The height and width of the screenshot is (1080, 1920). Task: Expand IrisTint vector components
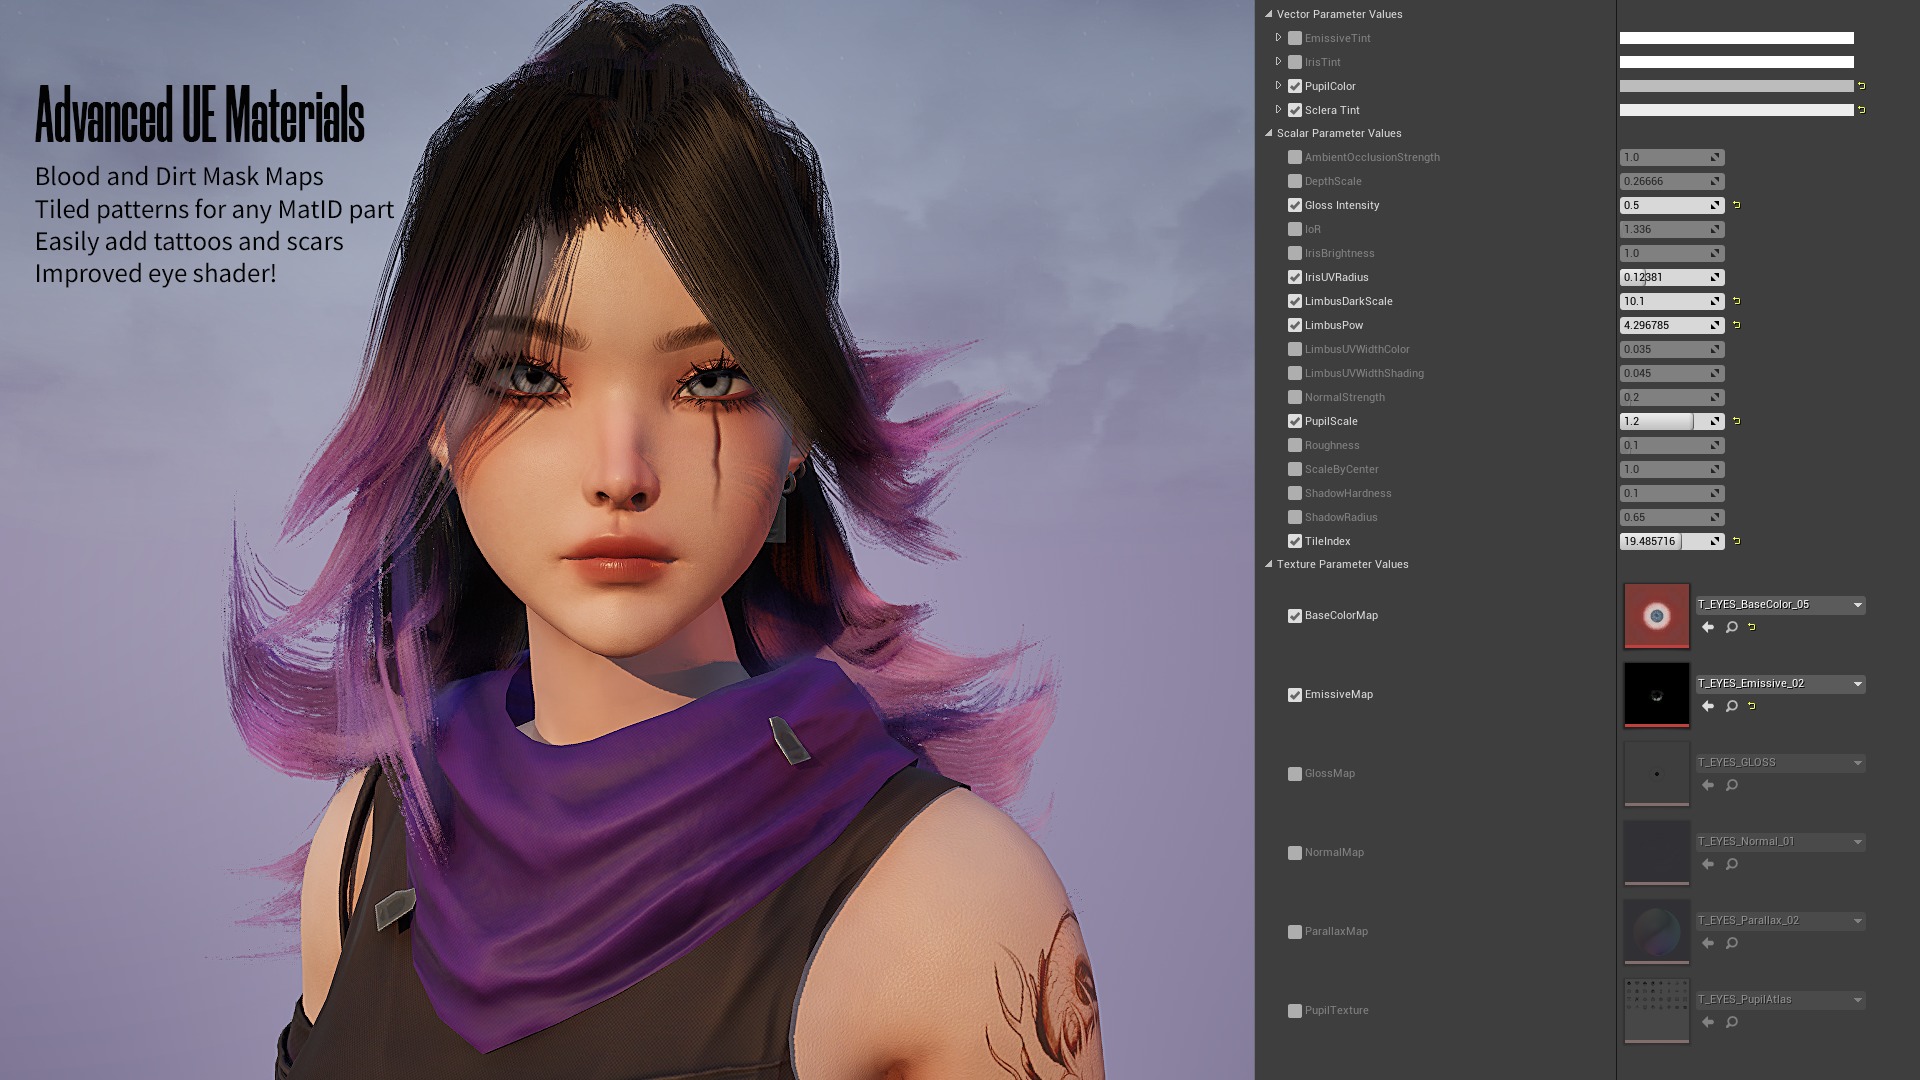(1278, 62)
